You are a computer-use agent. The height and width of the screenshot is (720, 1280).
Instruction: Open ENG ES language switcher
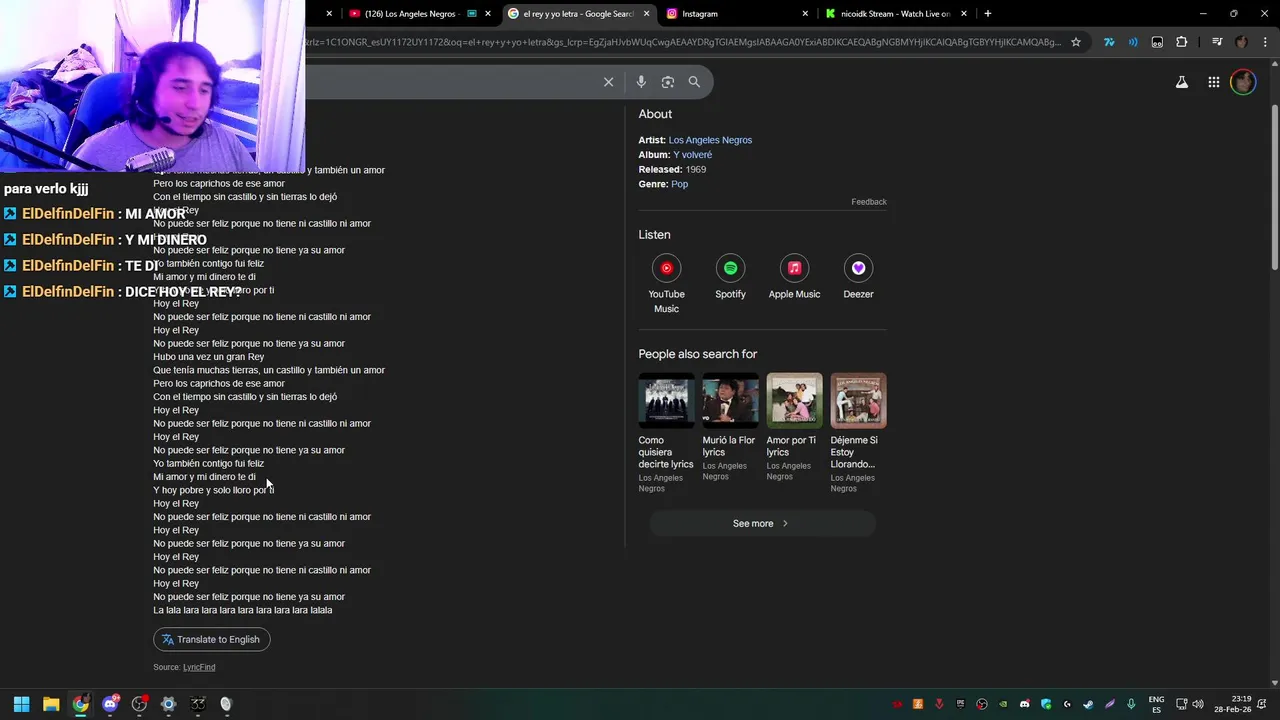click(1156, 704)
